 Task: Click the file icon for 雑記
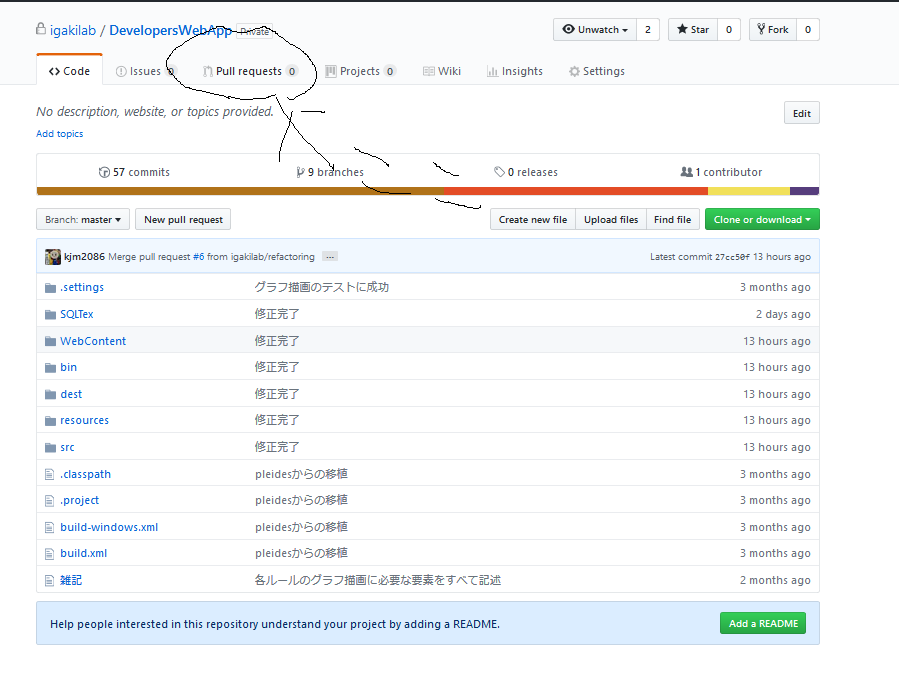50,580
